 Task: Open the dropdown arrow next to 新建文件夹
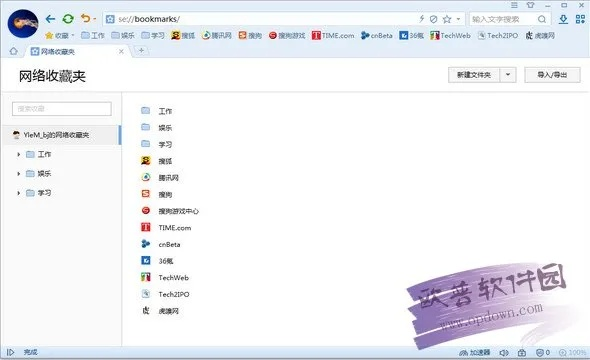[x=508, y=75]
